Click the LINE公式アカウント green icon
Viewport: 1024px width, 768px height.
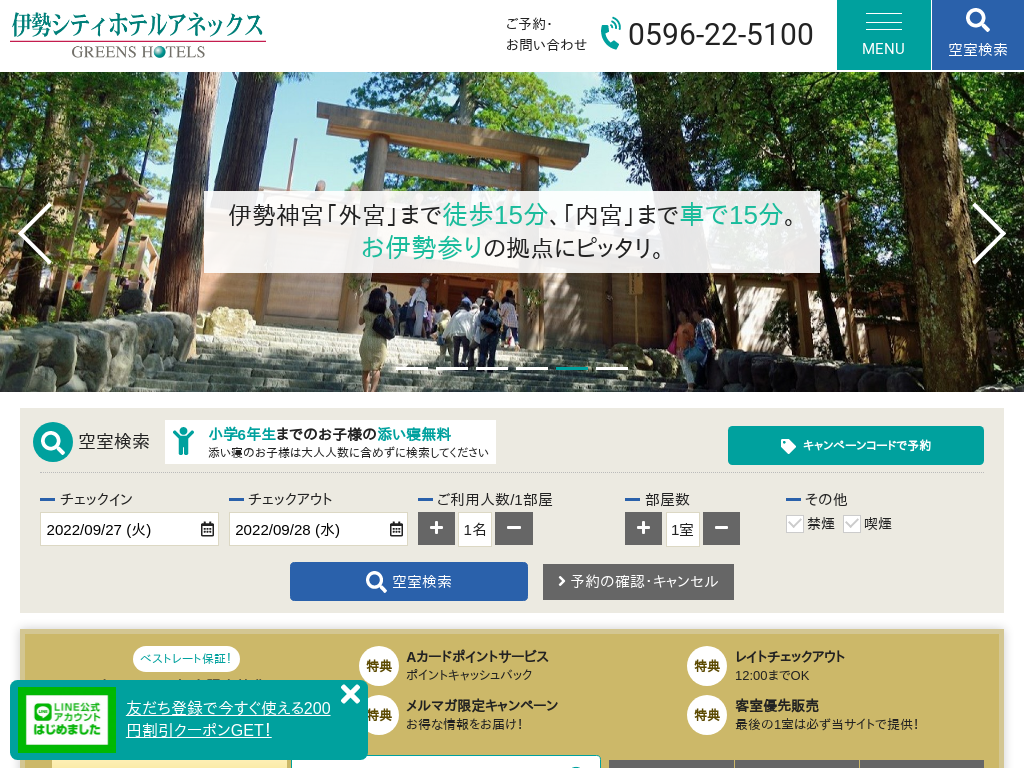[67, 720]
